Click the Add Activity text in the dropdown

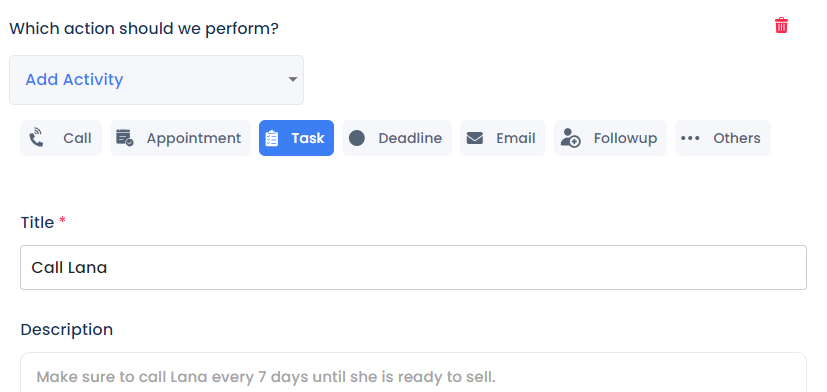[x=74, y=80]
